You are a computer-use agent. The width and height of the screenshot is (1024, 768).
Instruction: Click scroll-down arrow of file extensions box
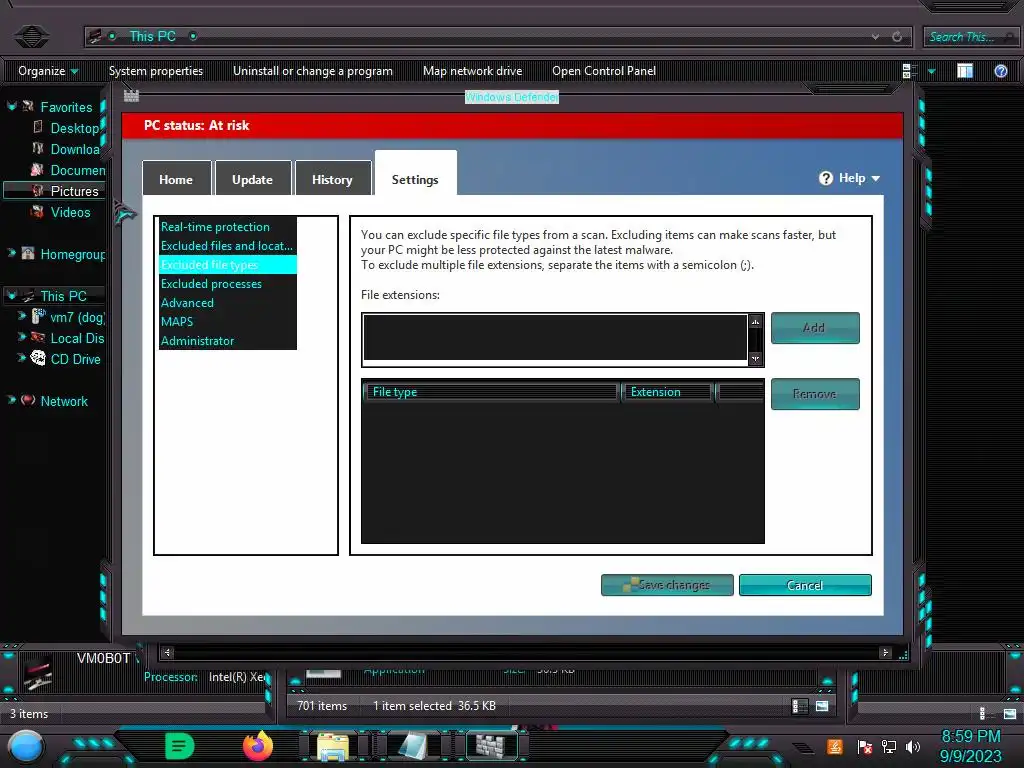[756, 359]
